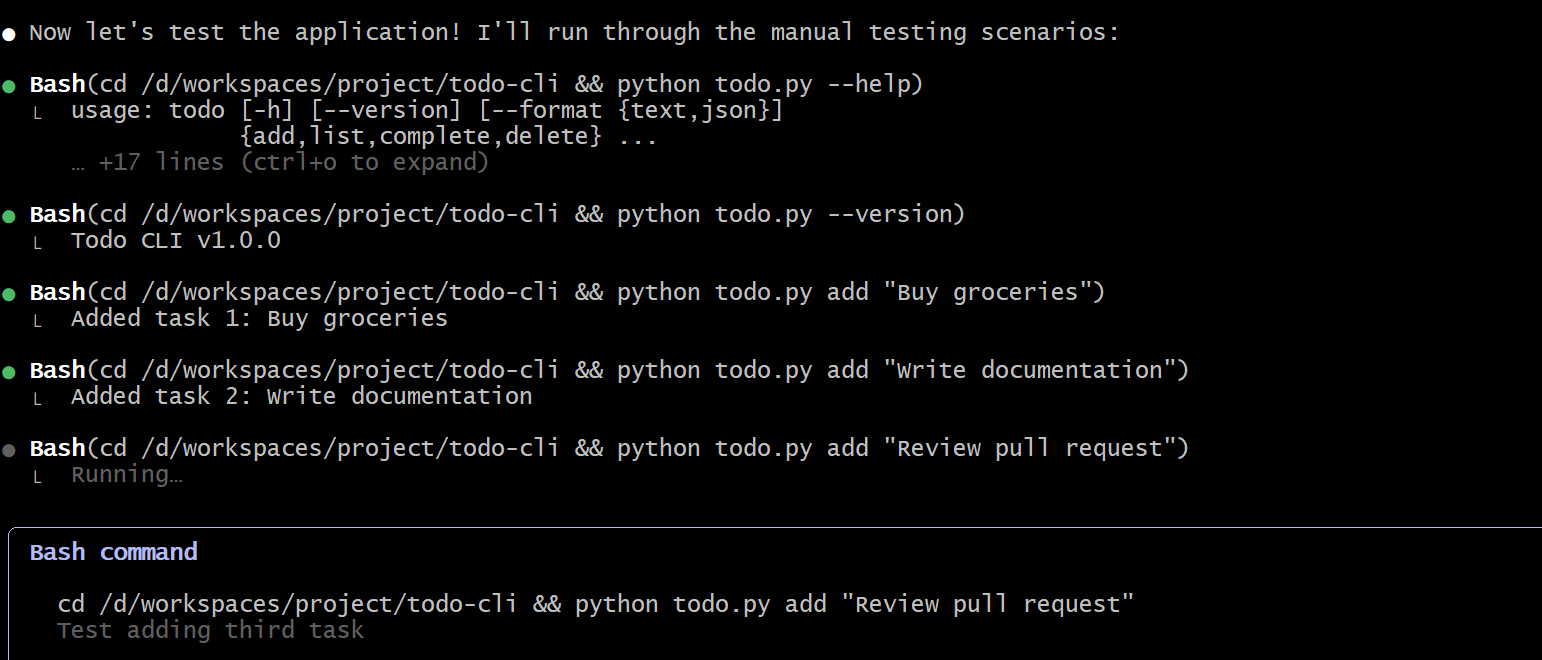Image resolution: width=1542 pixels, height=660 pixels.
Task: Click the "Added task 1: Buy groceries" output
Action: (x=259, y=318)
